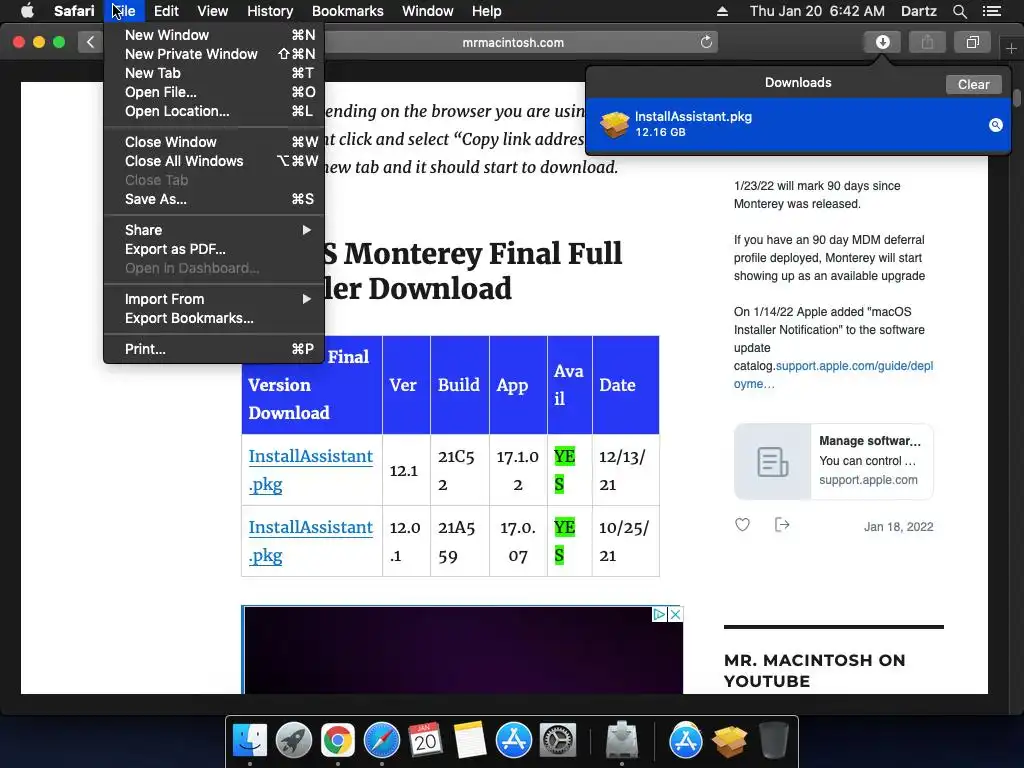This screenshot has height=768, width=1024.
Task: Open Launchpad from the Dock
Action: [x=294, y=740]
